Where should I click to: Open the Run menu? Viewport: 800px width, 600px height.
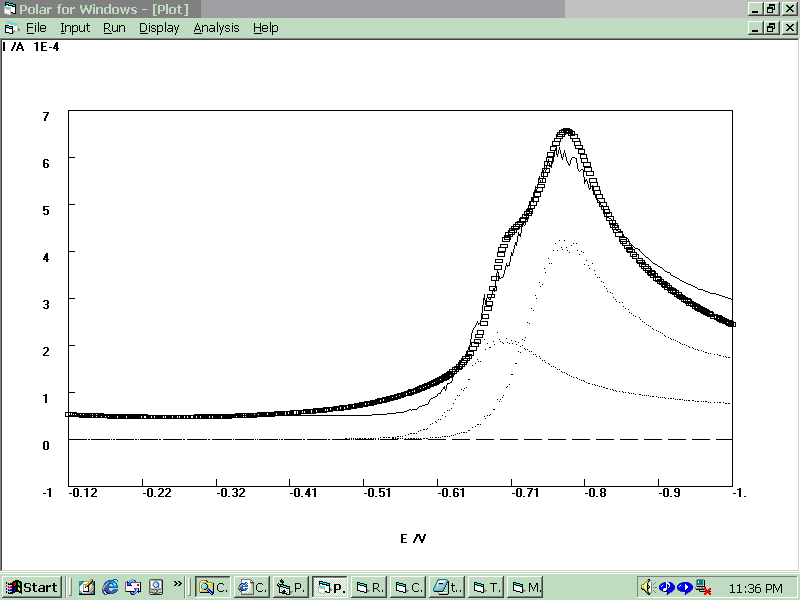[114, 28]
